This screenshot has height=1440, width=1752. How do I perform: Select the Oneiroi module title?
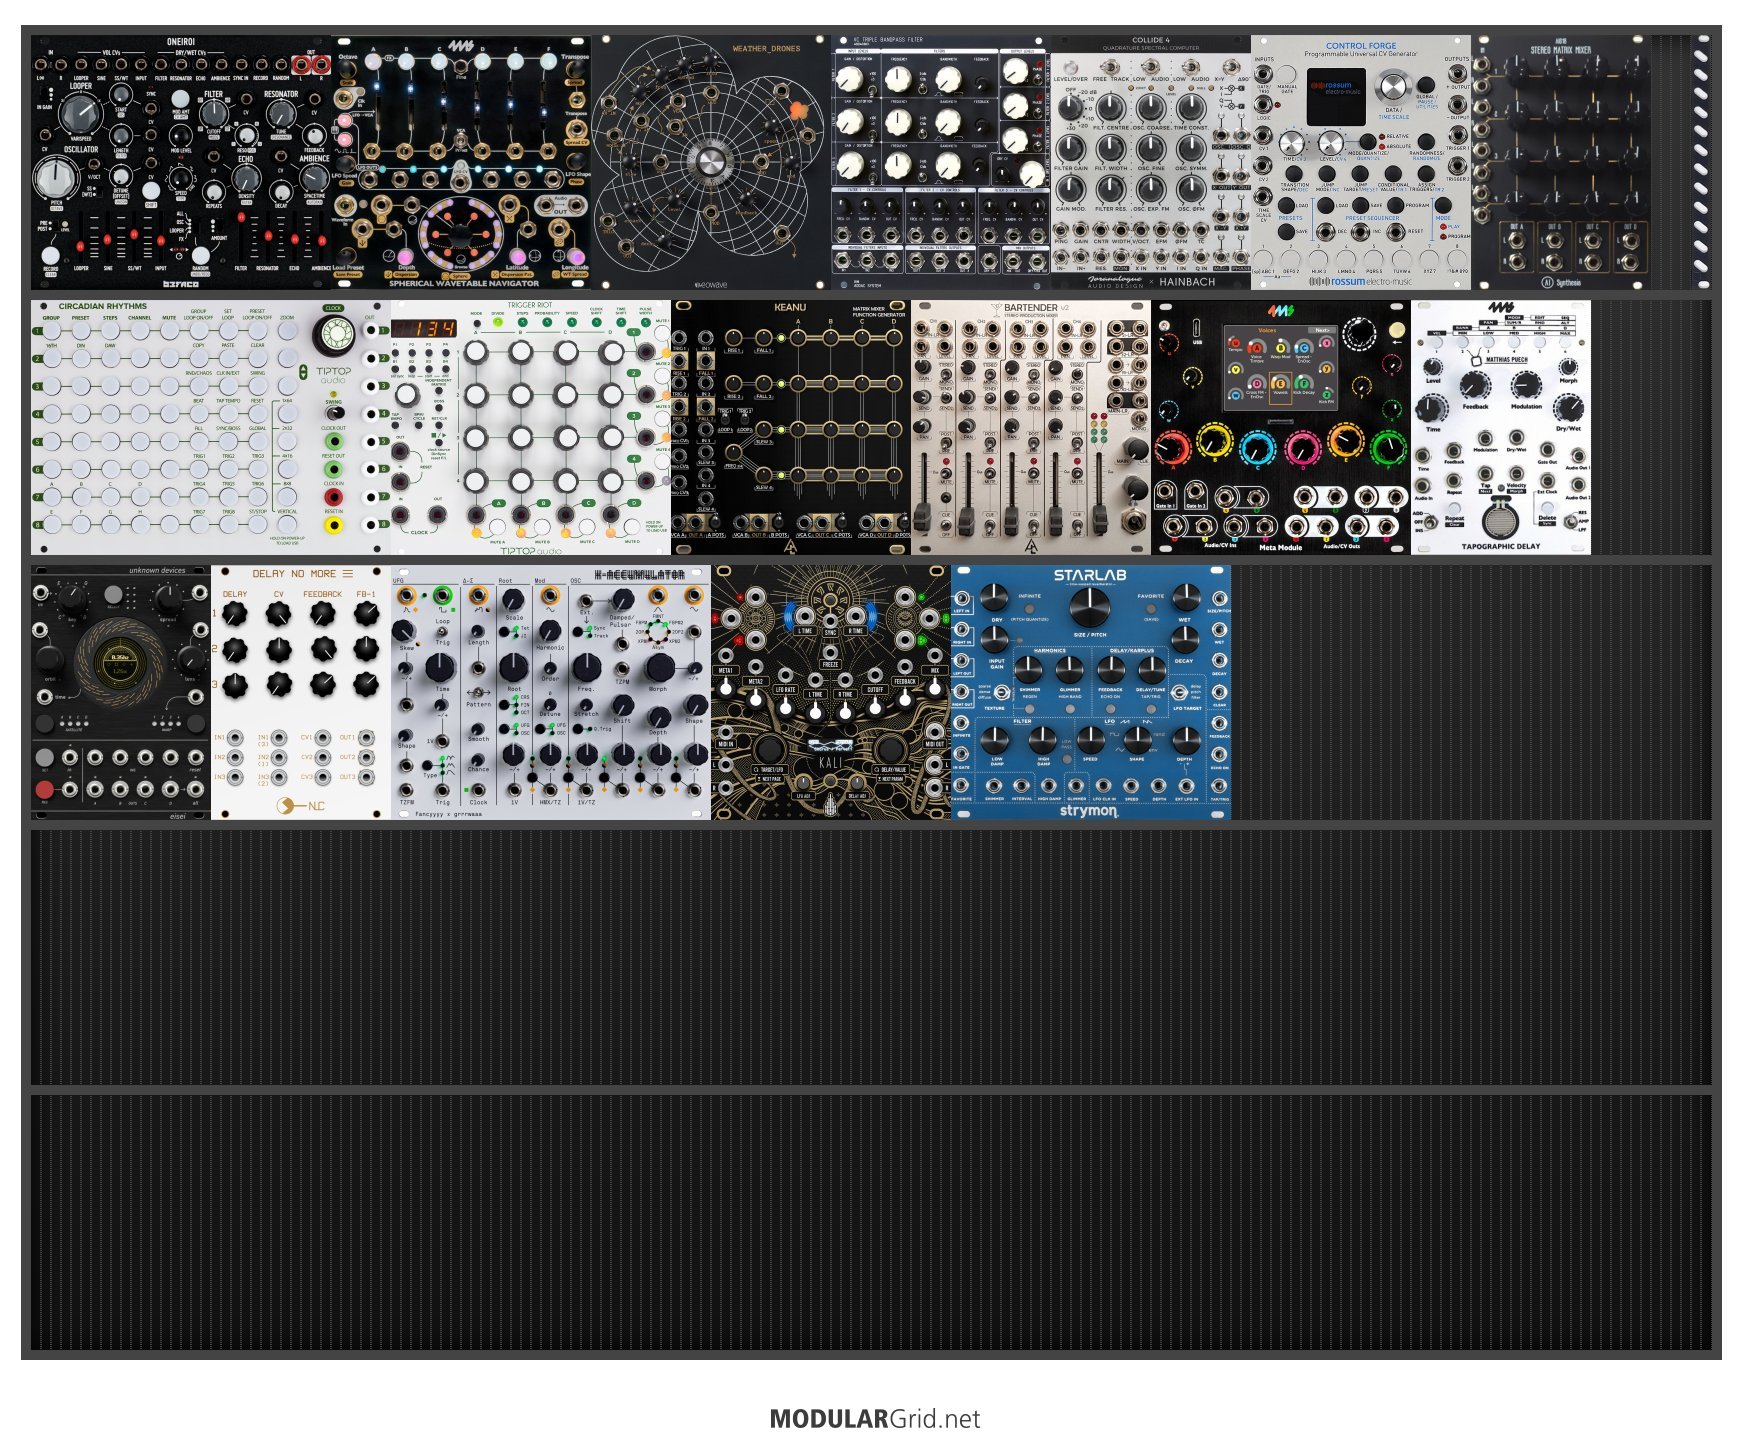[181, 42]
